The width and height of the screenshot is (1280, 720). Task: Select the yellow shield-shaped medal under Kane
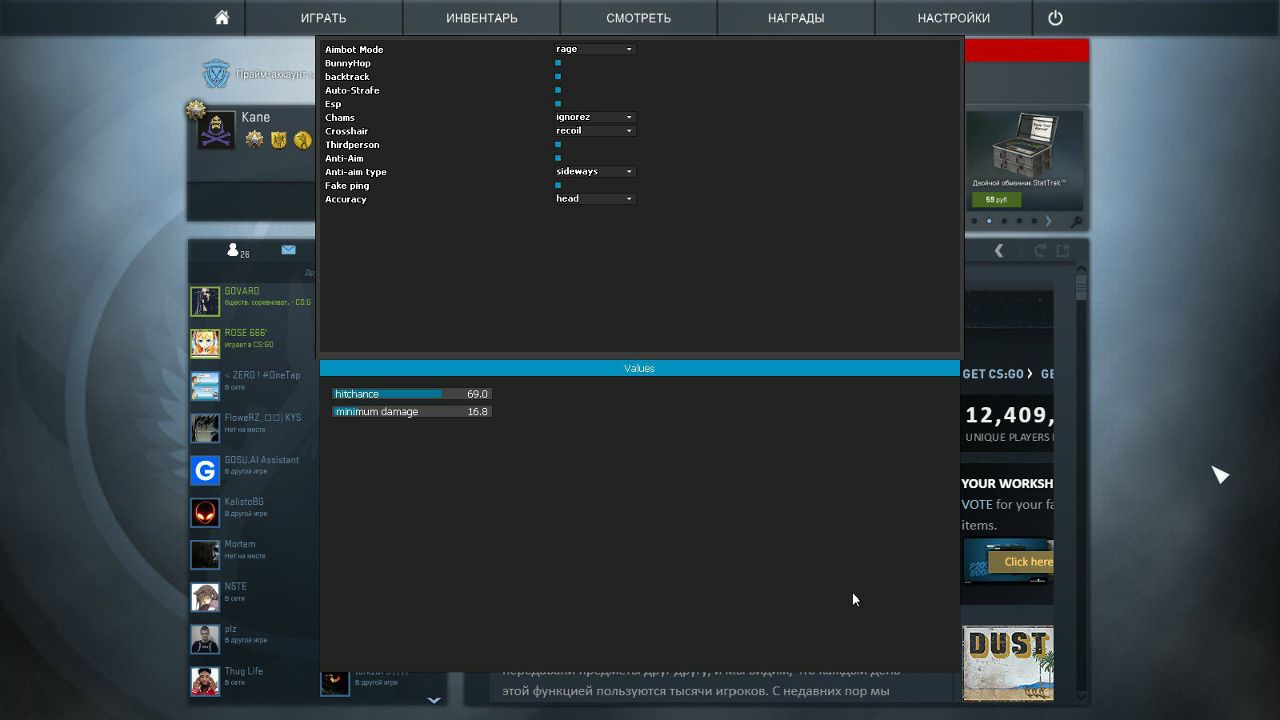[x=279, y=140]
